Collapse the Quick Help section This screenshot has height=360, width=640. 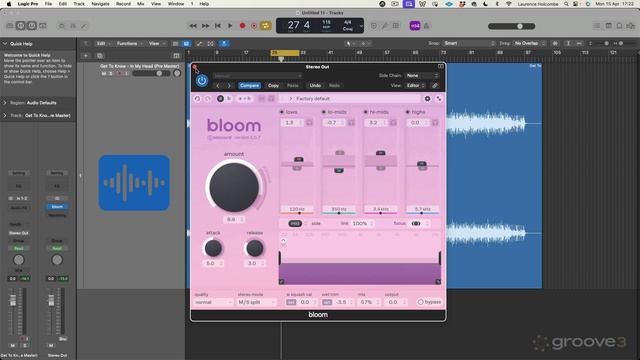click(5, 44)
